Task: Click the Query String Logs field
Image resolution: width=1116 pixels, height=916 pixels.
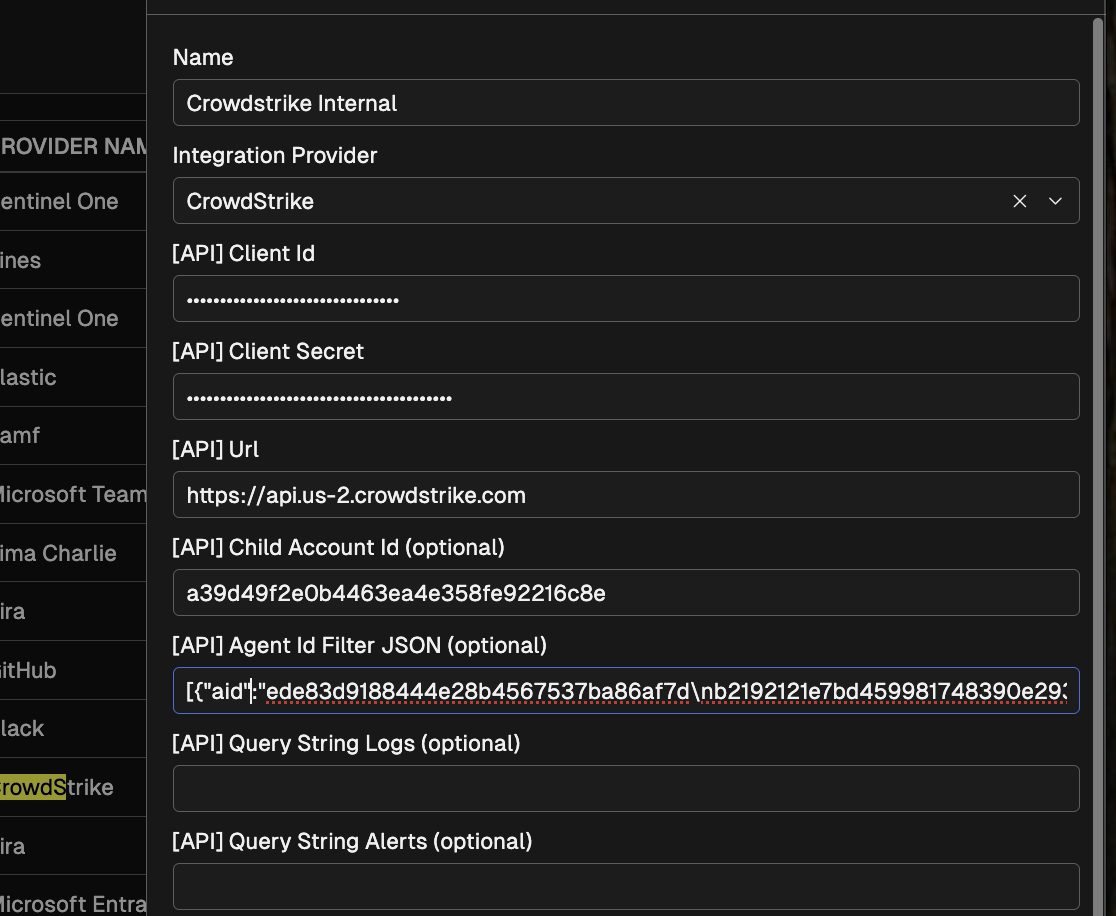Action: (626, 789)
